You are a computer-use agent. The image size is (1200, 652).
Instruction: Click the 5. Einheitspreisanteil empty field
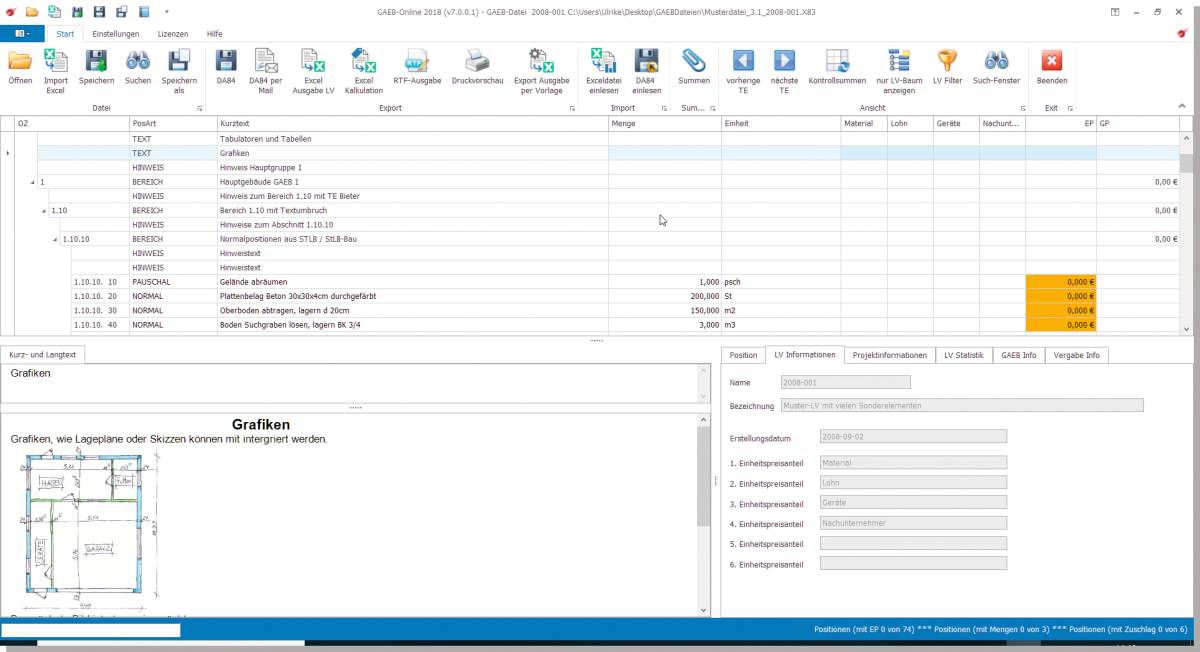pos(912,543)
